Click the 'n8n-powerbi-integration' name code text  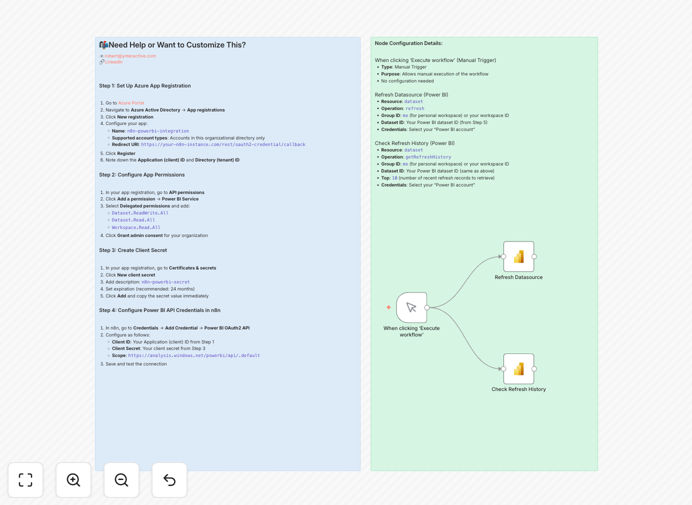pos(158,131)
